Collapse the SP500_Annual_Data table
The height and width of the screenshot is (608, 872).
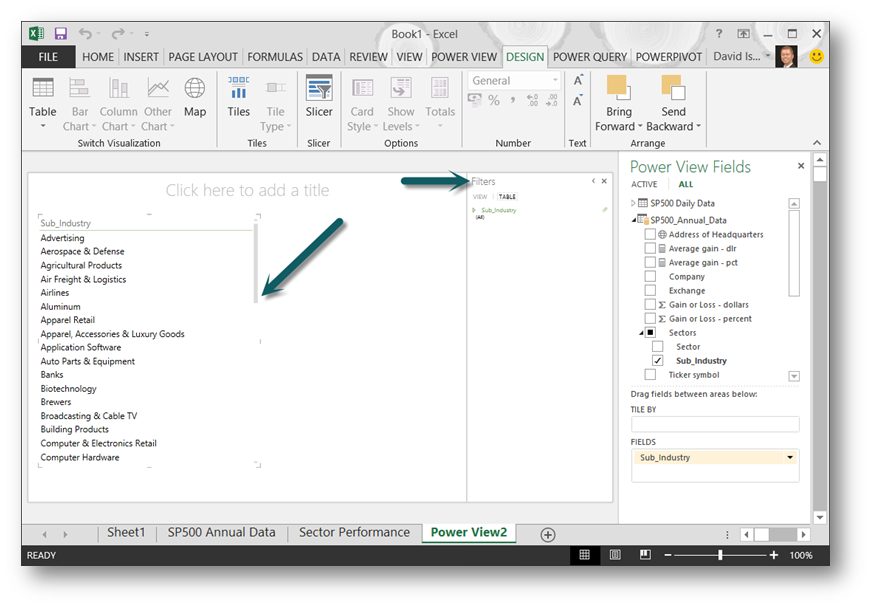click(633, 220)
